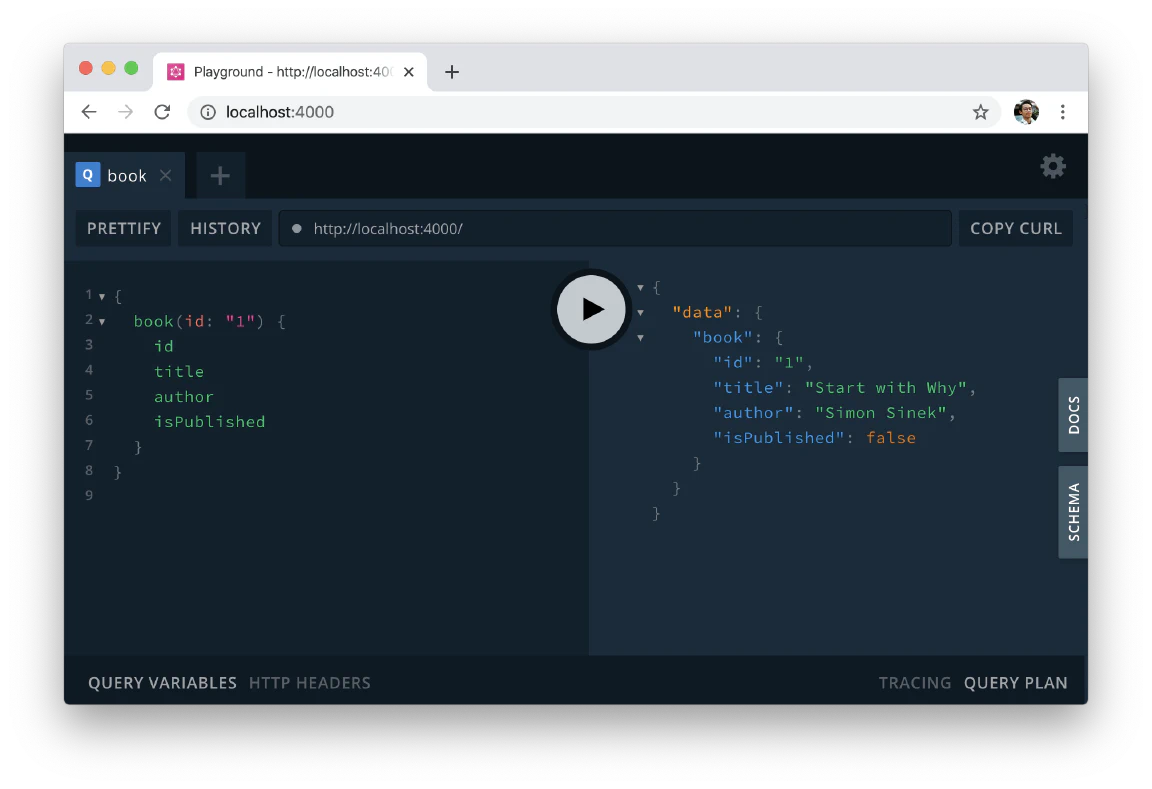Click 'isPublished' field in query
1152x789 pixels.
pos(209,422)
